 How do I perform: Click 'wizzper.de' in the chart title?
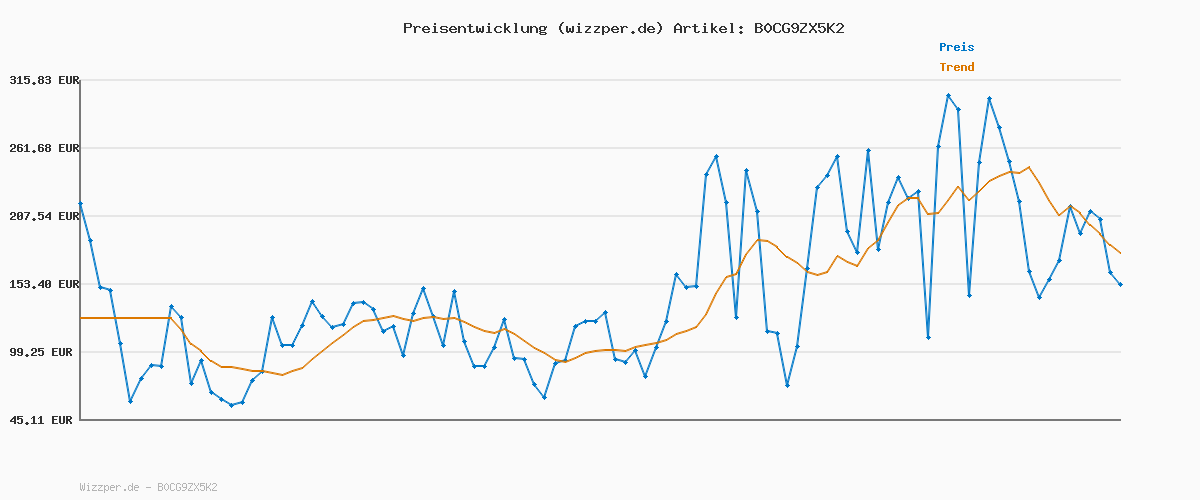(608, 28)
